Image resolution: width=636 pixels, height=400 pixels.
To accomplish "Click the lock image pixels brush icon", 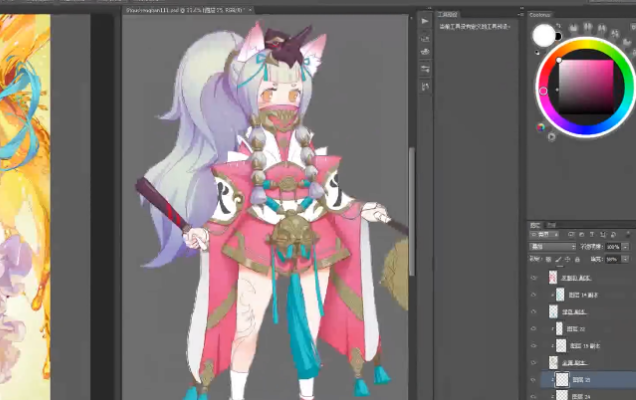I will (x=558, y=259).
